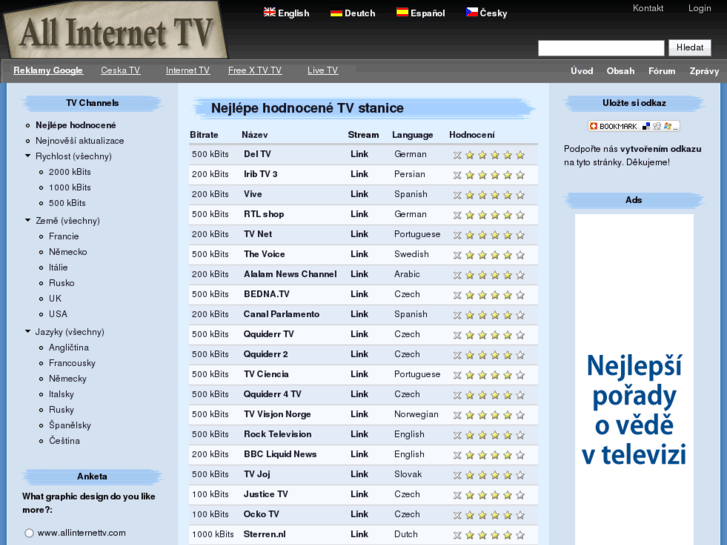Click the Czech flag next to Česky
Viewport: 727px width, 545px height.
coord(472,13)
